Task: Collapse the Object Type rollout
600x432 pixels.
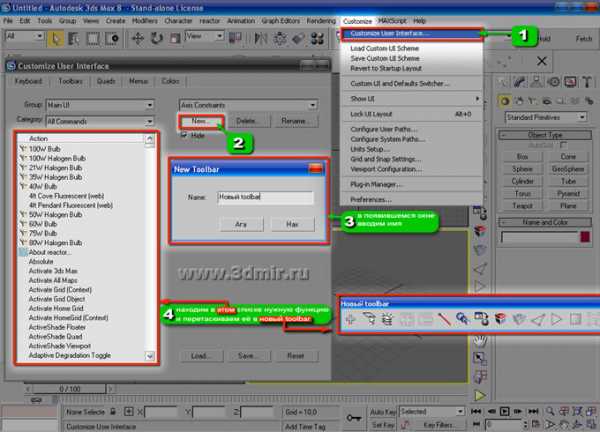Action: click(x=545, y=135)
